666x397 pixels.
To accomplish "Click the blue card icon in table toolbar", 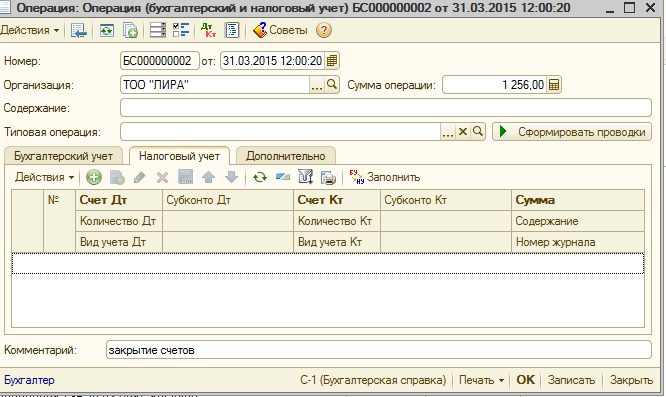I will click(282, 177).
